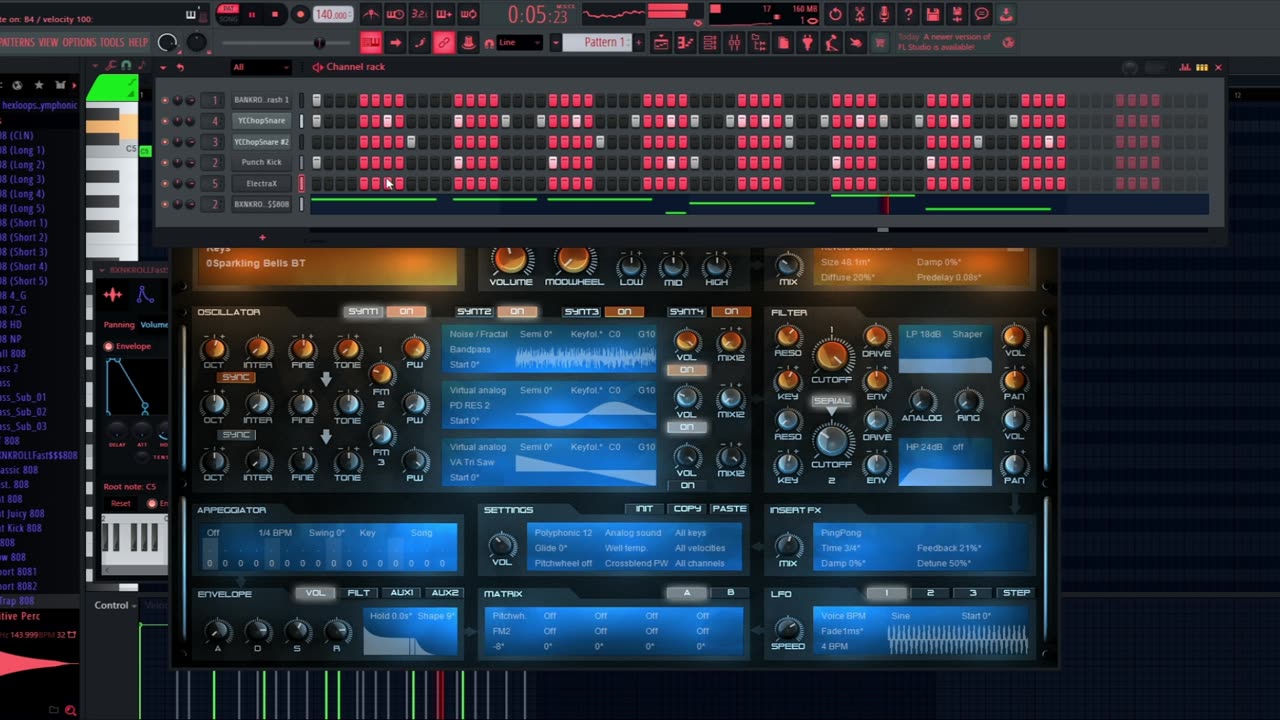Open the PATTERNS menu
The width and height of the screenshot is (1280, 720).
(x=17, y=42)
